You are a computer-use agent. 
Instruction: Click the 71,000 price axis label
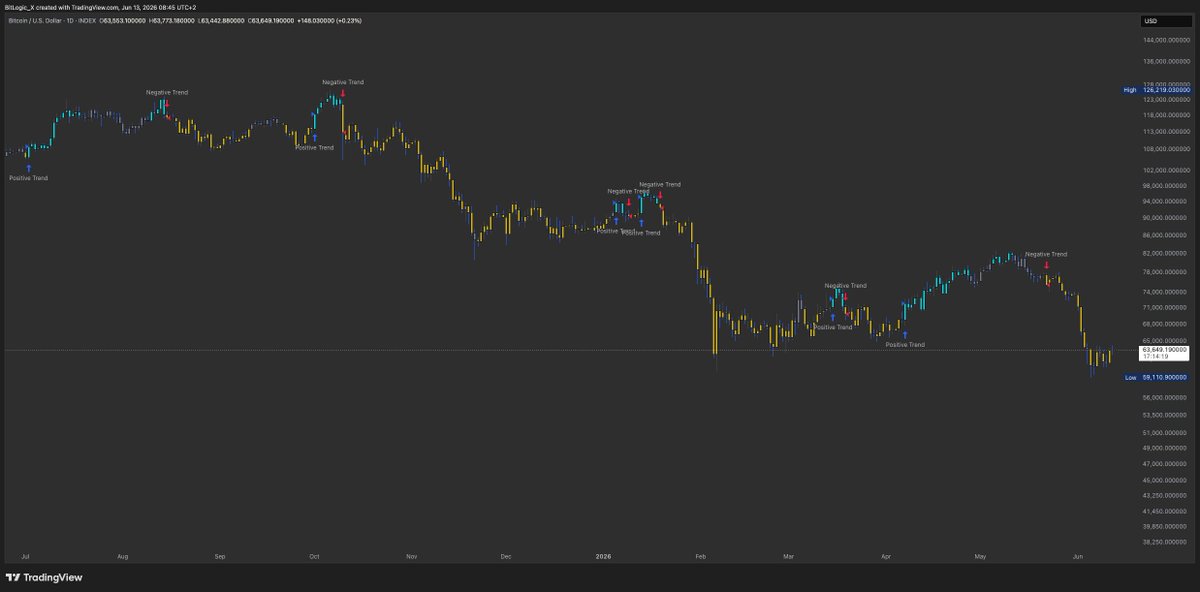click(x=1165, y=307)
